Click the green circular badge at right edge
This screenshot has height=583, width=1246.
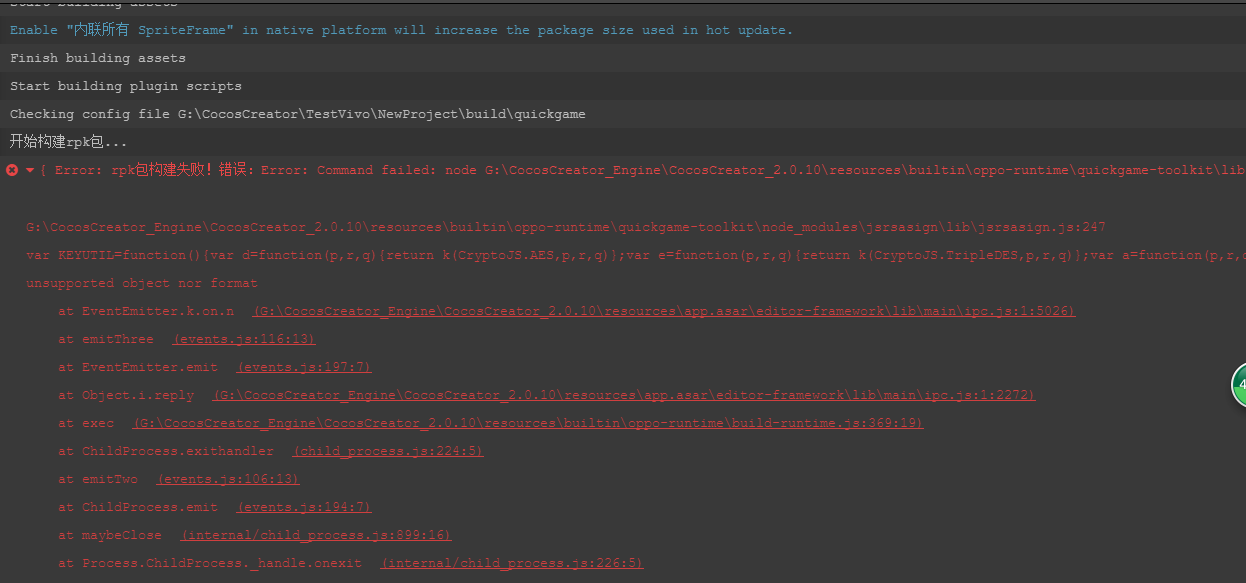click(1240, 386)
